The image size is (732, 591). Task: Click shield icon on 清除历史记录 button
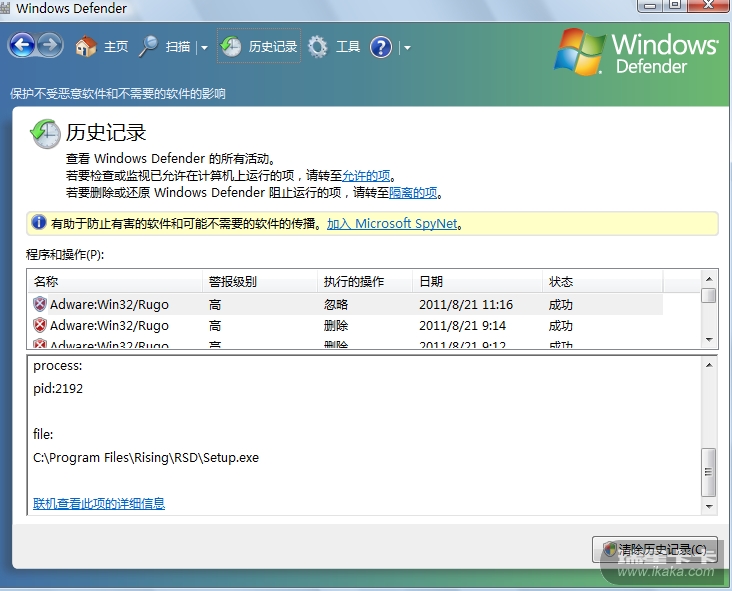[x=610, y=549]
